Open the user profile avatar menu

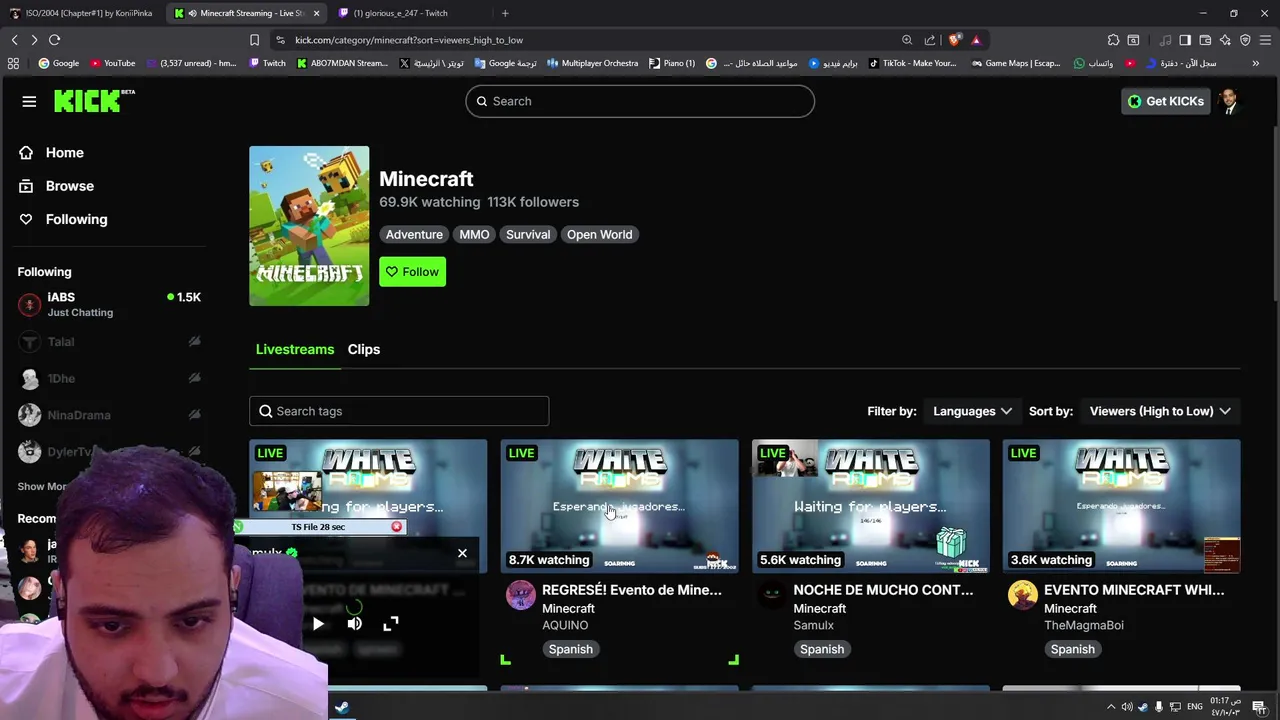coord(1229,101)
